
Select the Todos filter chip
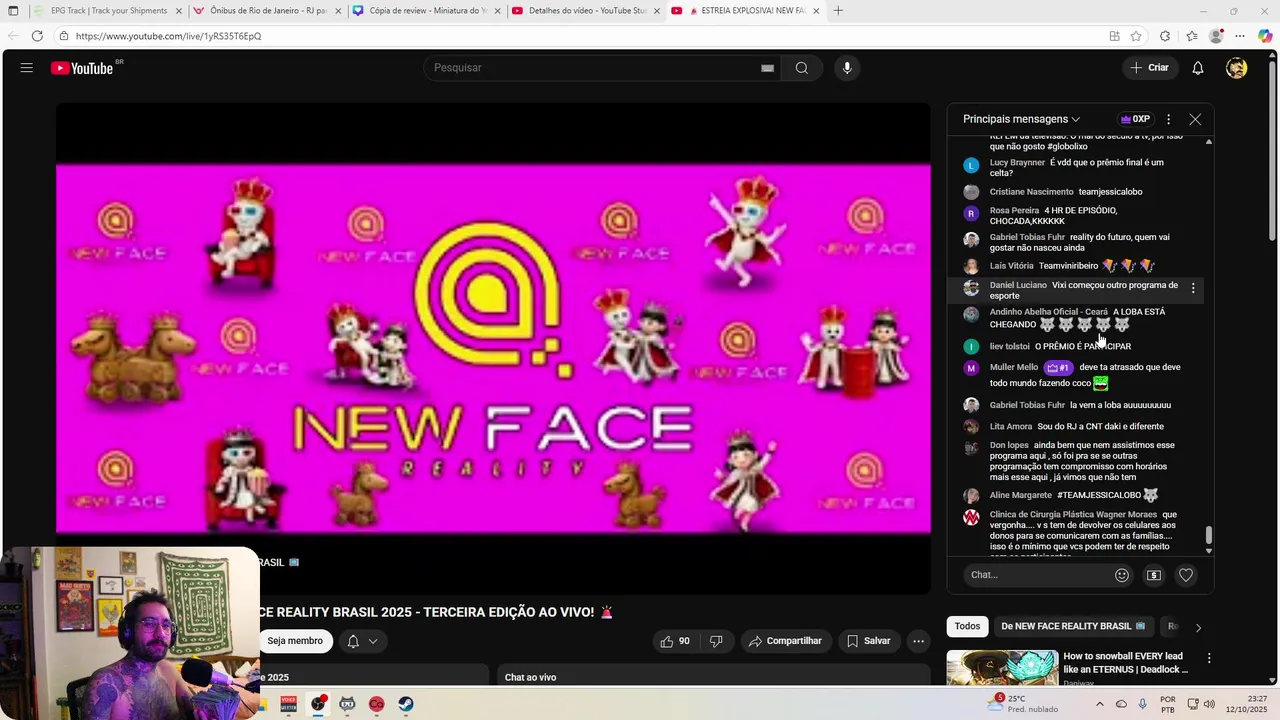coord(967,626)
